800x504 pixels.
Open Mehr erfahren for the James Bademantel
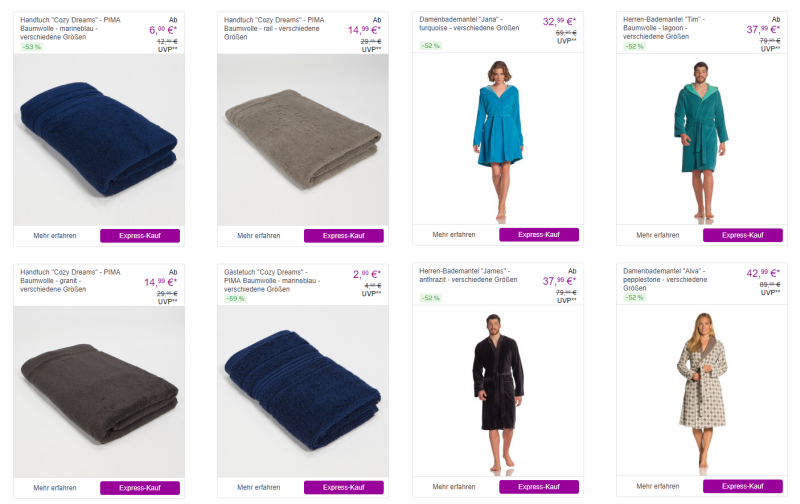coord(453,486)
